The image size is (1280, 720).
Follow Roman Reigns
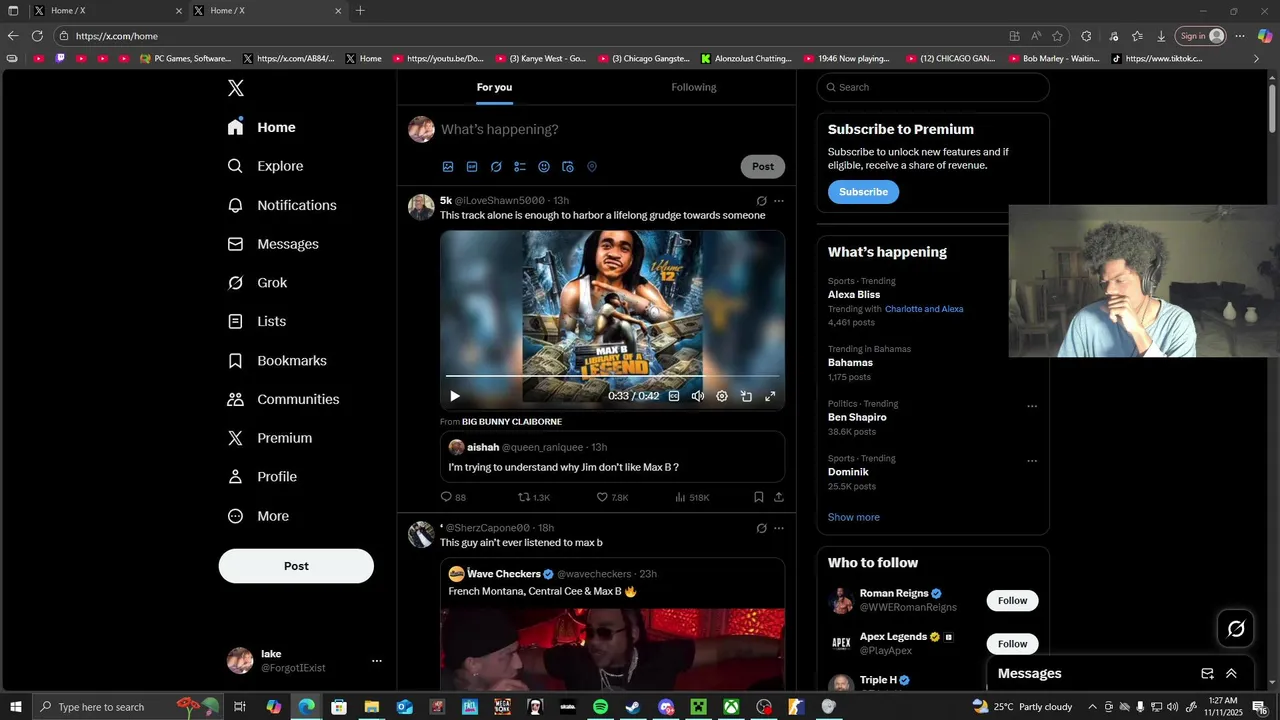coord(1012,601)
